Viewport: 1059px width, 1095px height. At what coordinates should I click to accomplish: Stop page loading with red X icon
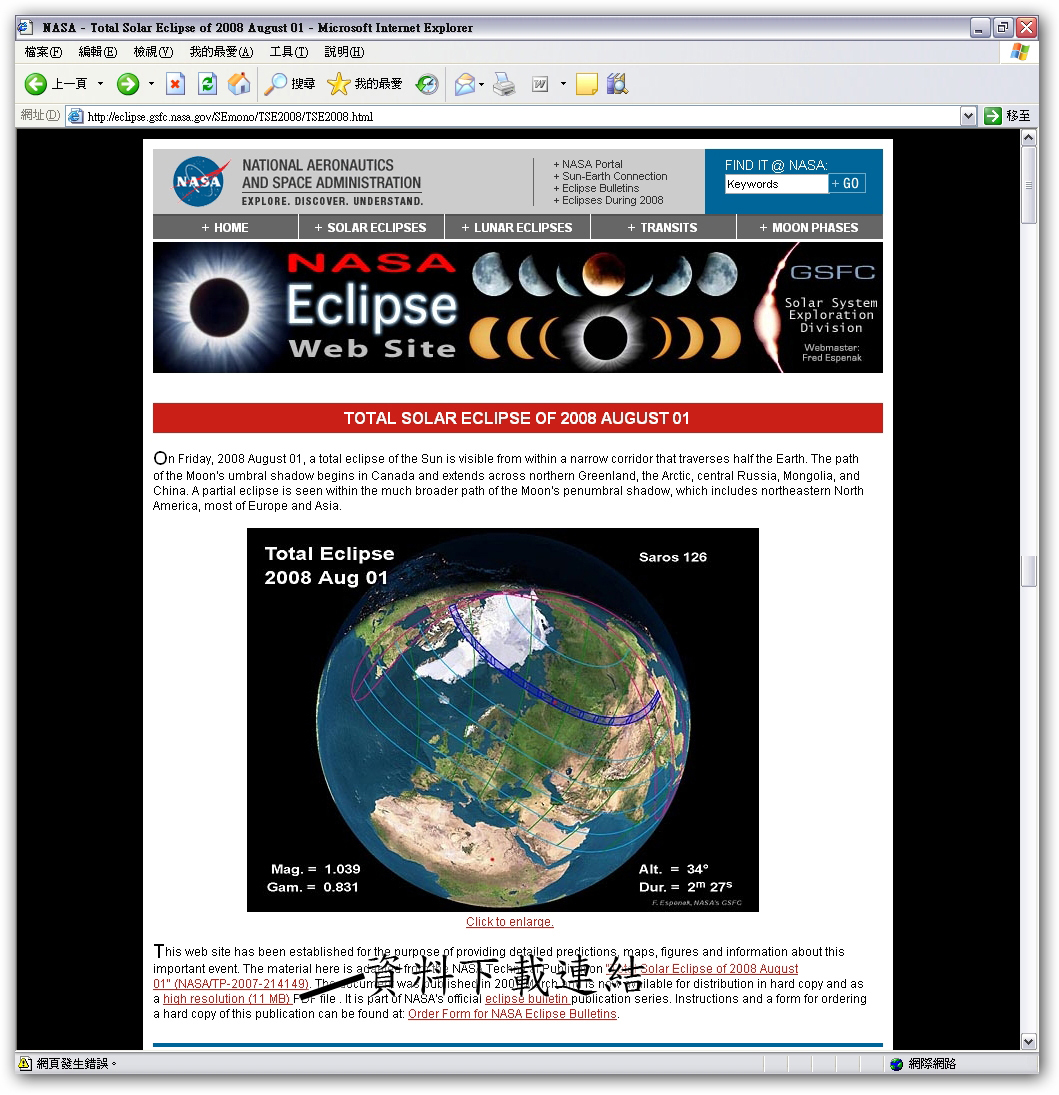(x=175, y=85)
